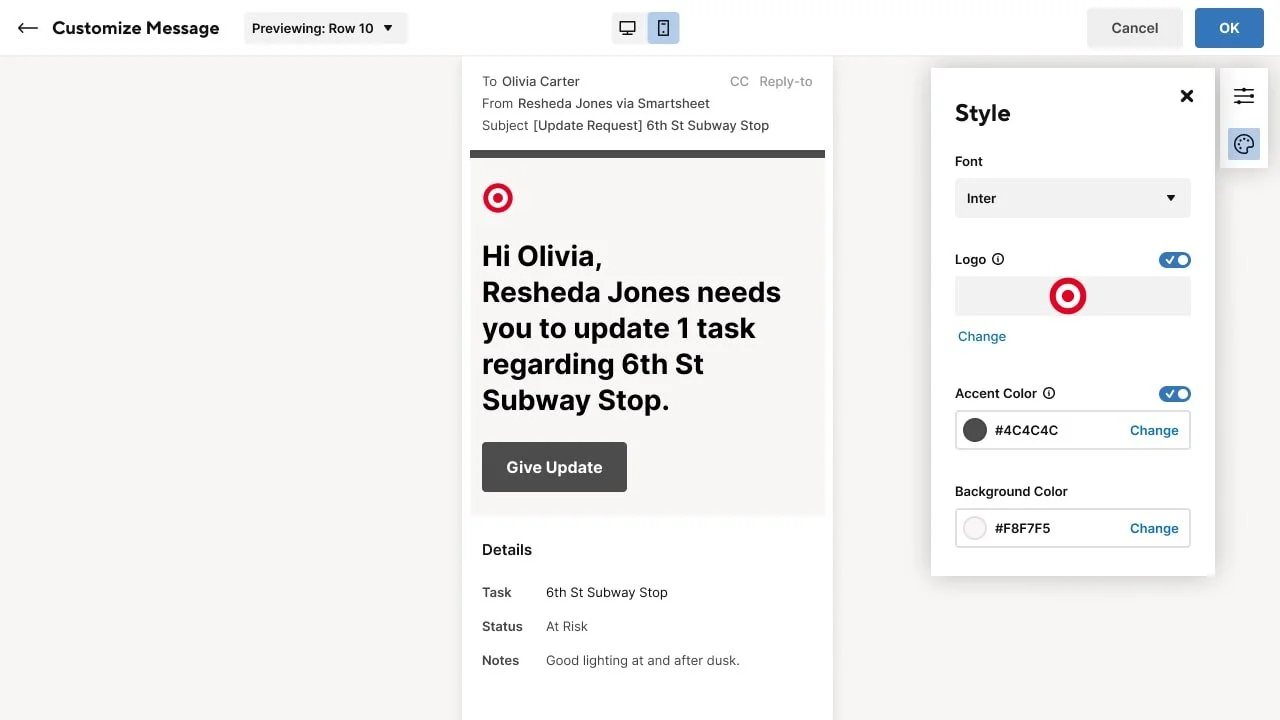
Task: Click the CC link in email header
Action: (x=739, y=81)
